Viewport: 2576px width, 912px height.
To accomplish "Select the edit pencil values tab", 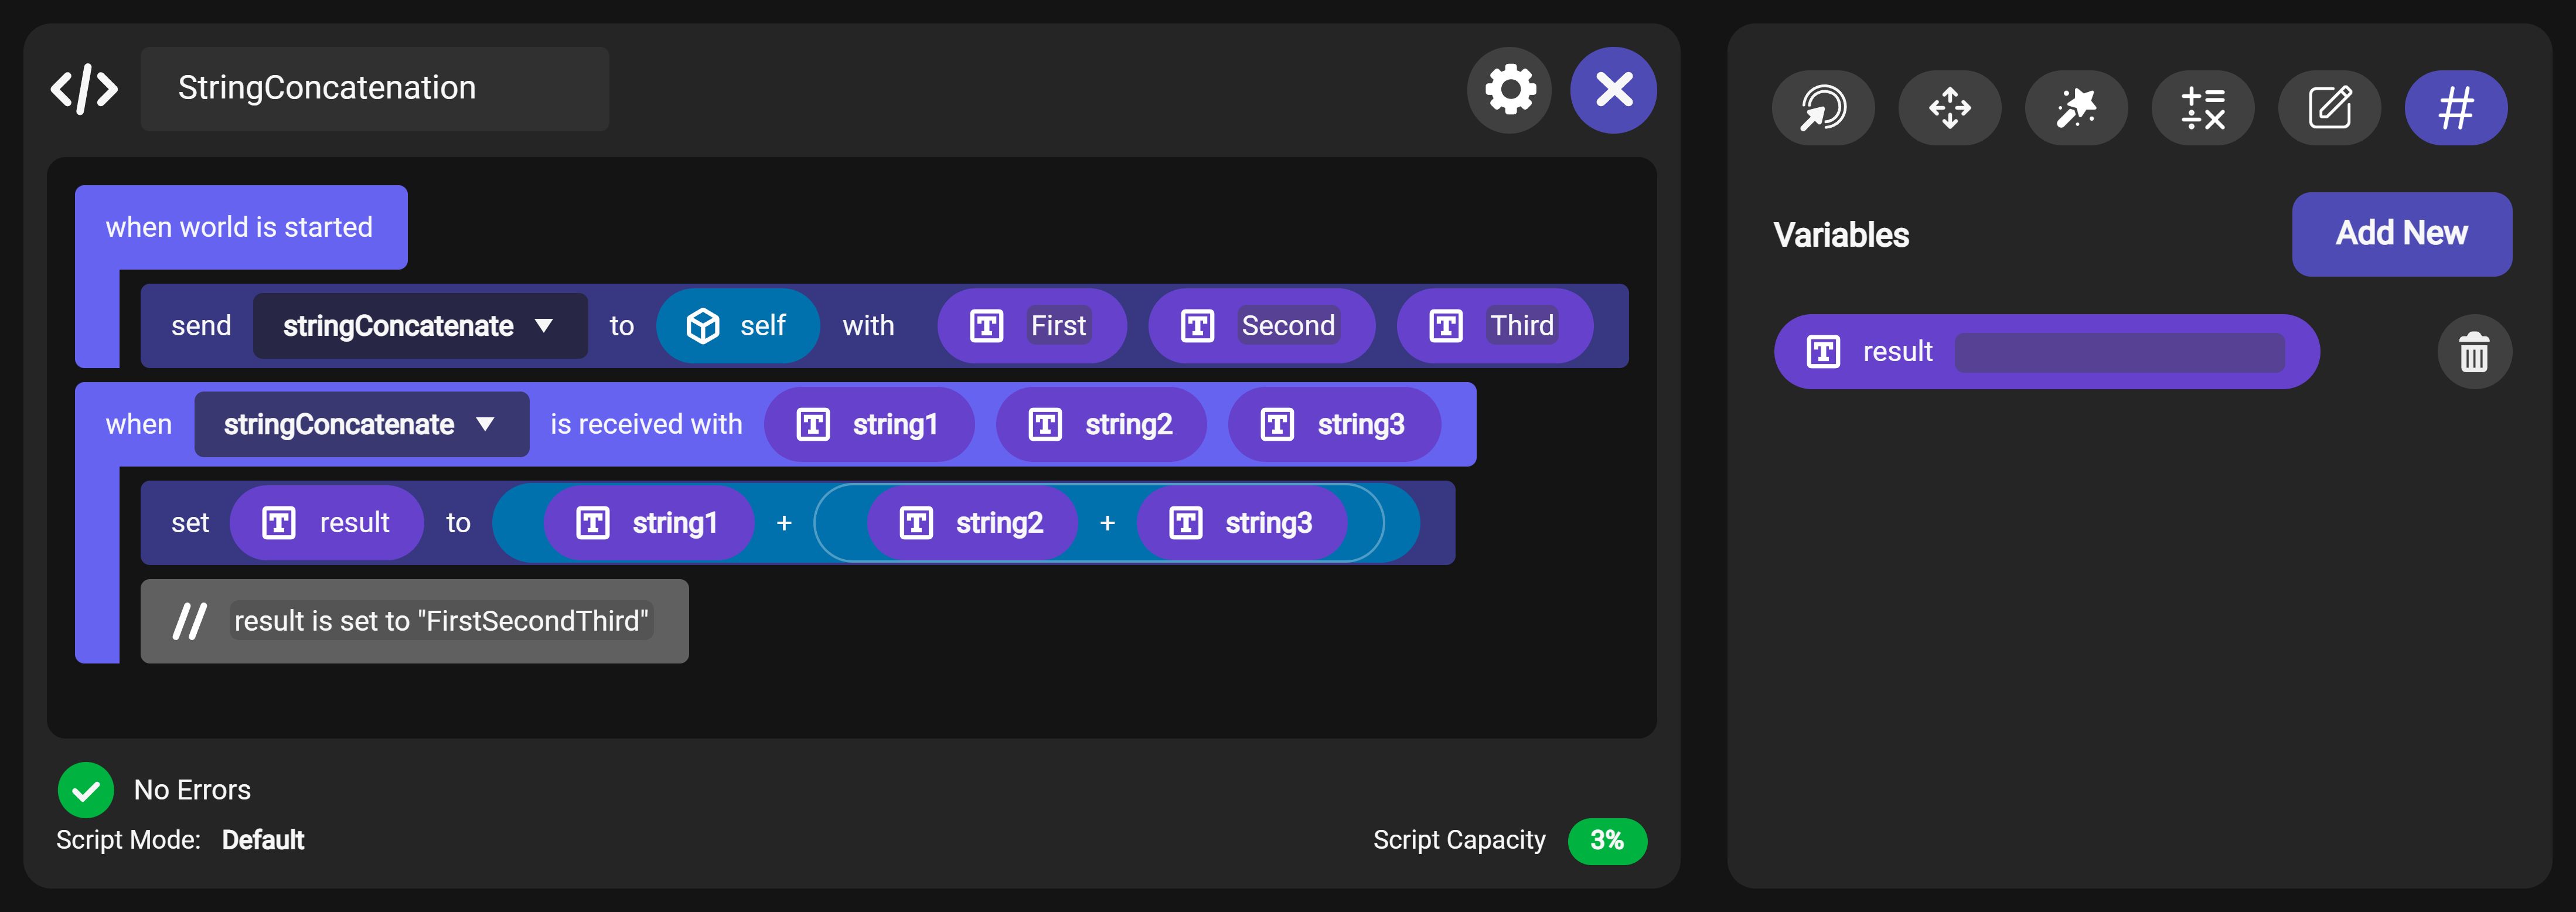I will tap(2329, 108).
